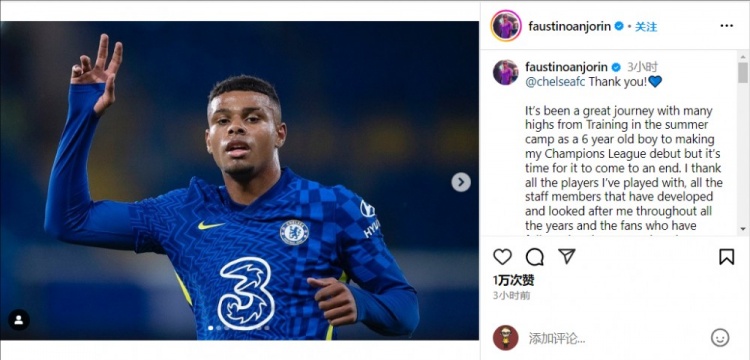Click the caption scrollbar thumb

tap(742, 73)
